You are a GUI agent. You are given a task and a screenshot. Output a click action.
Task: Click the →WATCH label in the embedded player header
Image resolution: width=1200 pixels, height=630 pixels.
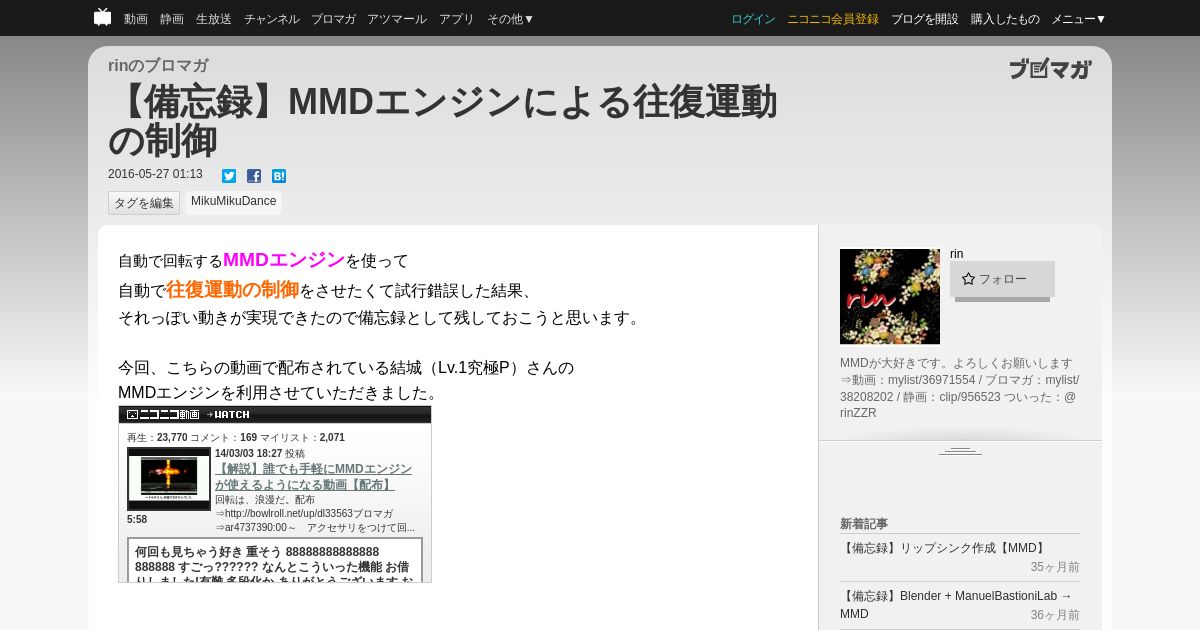pos(228,414)
